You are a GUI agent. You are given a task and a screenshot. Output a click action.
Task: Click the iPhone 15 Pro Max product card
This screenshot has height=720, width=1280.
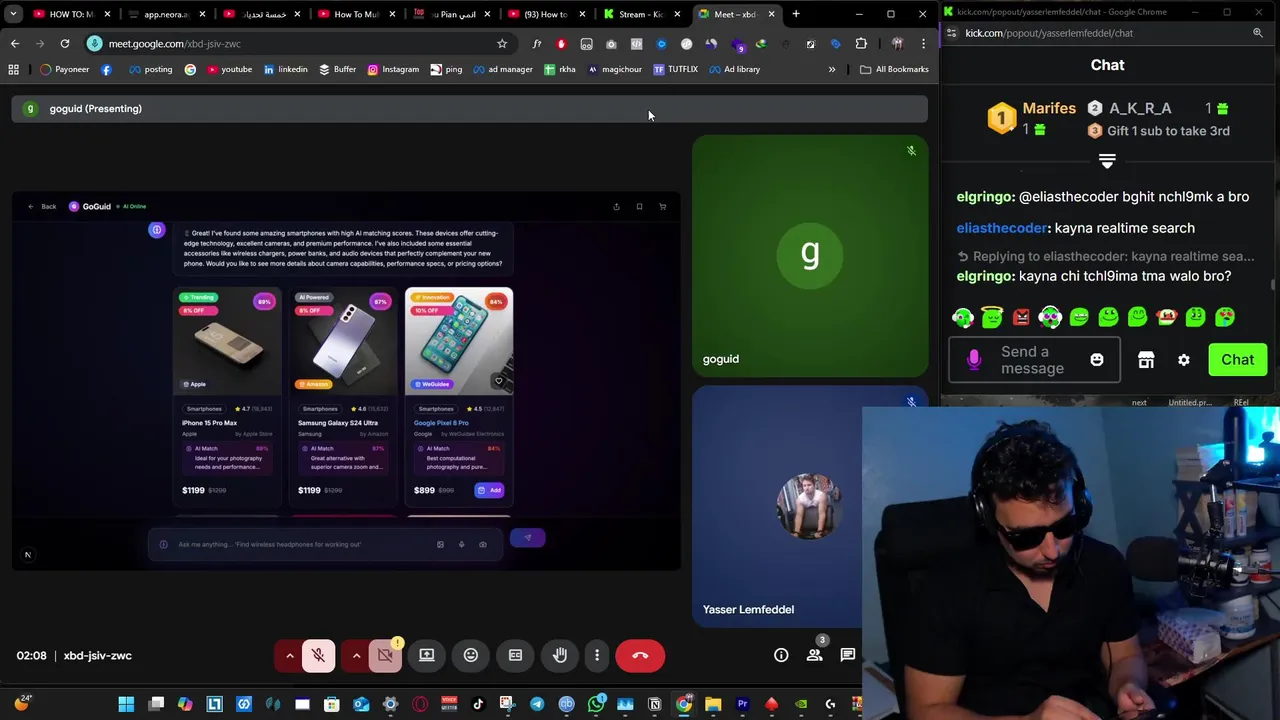[228, 395]
